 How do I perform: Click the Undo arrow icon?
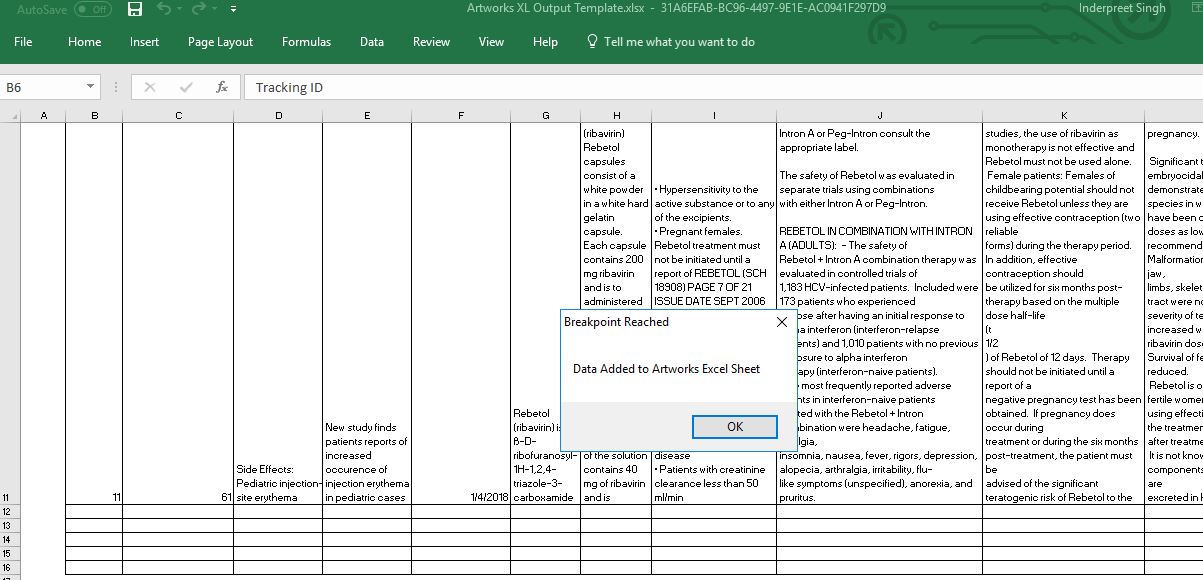(163, 9)
